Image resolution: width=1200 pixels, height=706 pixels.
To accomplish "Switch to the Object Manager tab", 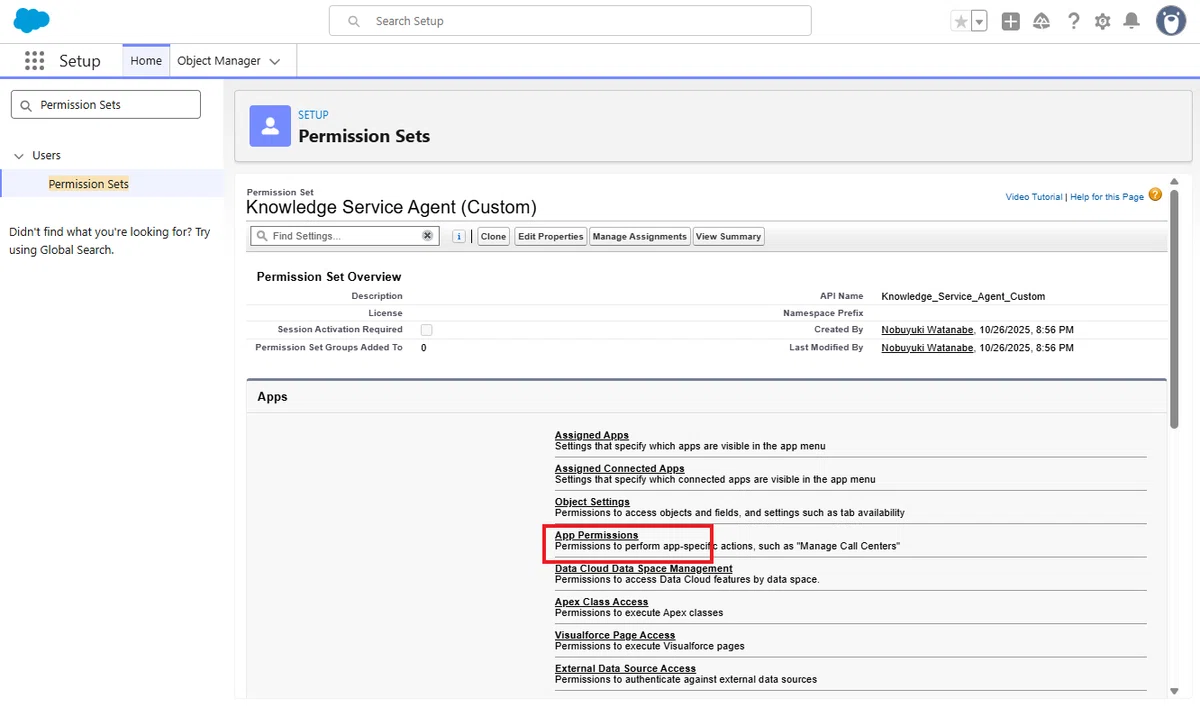I will [x=219, y=61].
